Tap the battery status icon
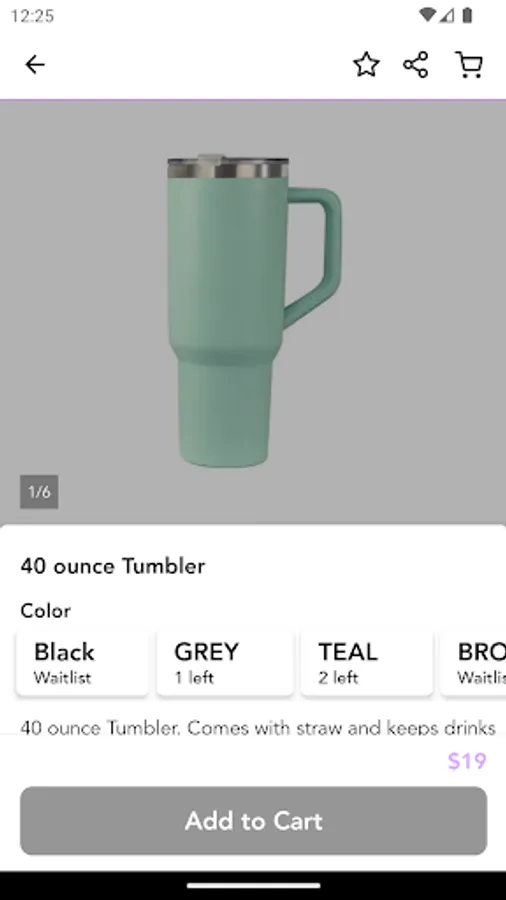The width and height of the screenshot is (506, 900). [468, 15]
